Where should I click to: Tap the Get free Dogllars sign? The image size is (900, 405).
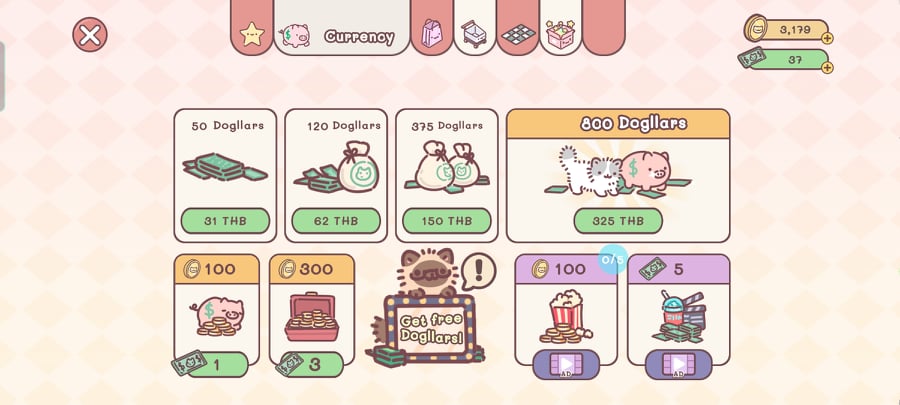click(430, 329)
